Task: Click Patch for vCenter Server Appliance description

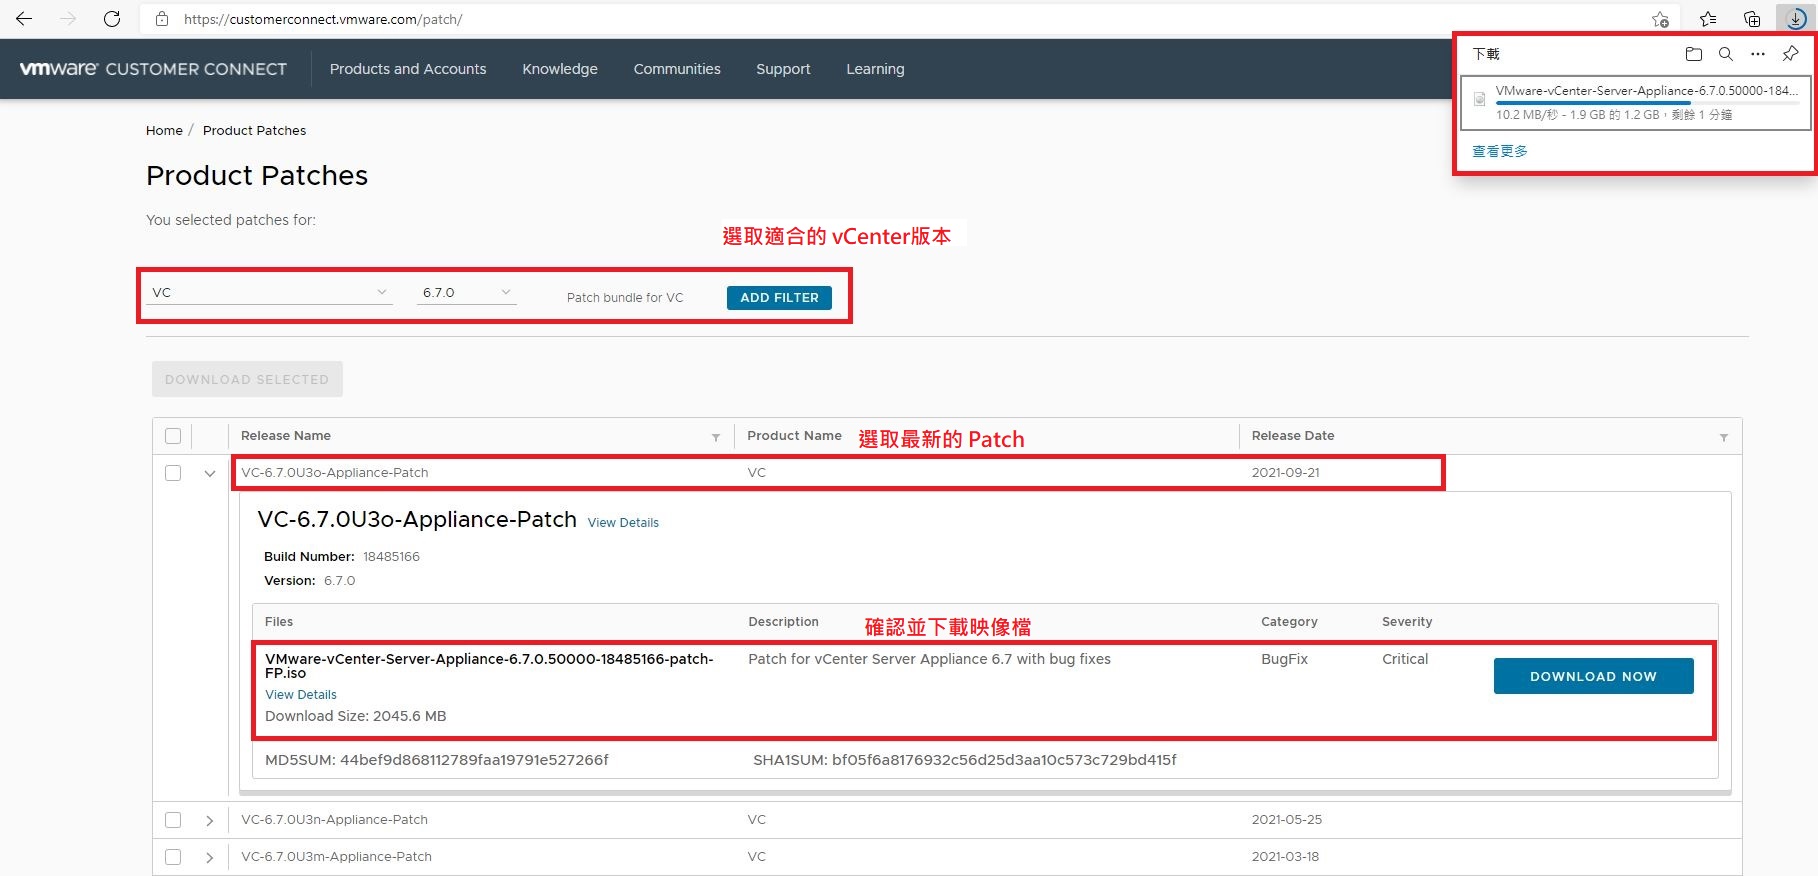Action: (929, 659)
